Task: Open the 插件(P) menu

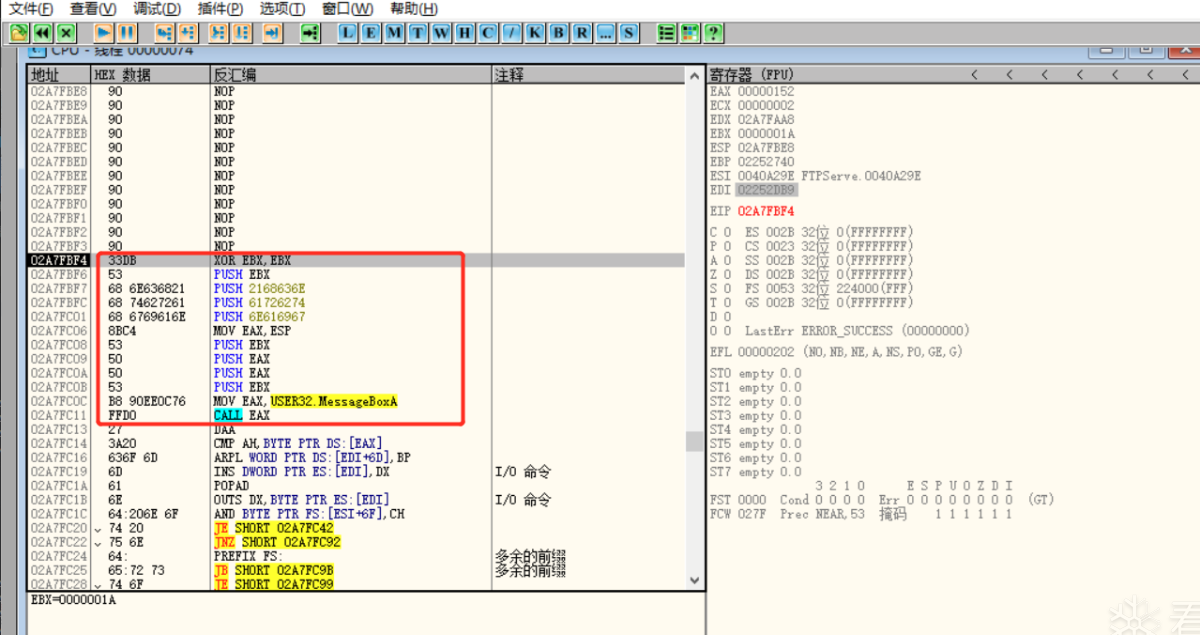Action: click(x=220, y=9)
